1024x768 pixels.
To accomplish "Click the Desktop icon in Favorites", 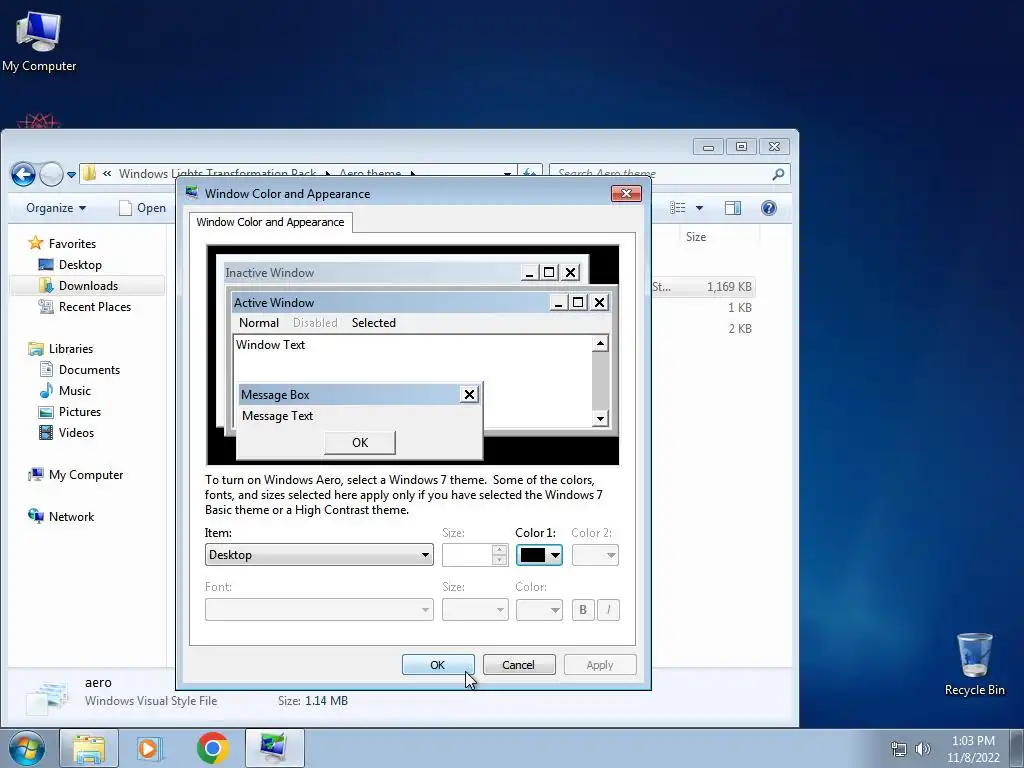I will [46, 264].
